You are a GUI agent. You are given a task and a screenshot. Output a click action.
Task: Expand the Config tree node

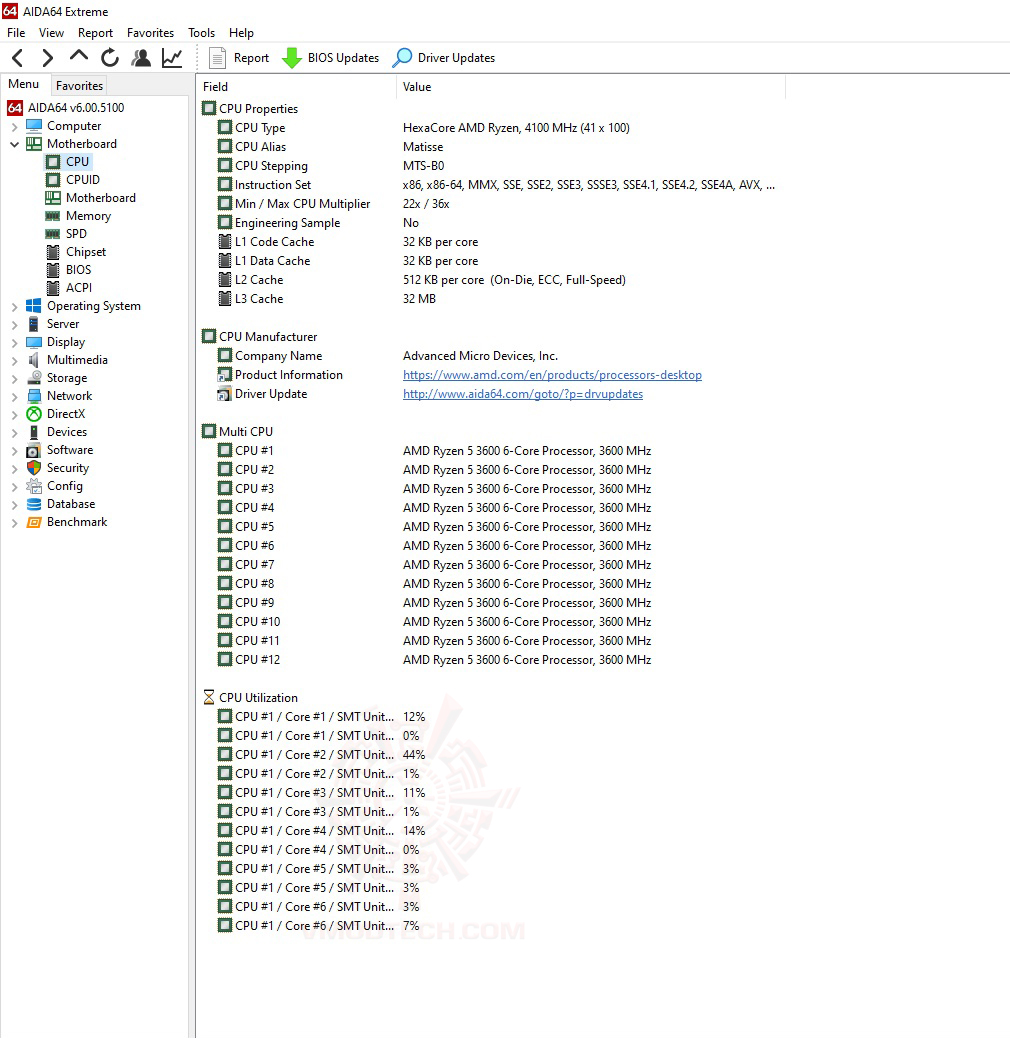pos(14,487)
